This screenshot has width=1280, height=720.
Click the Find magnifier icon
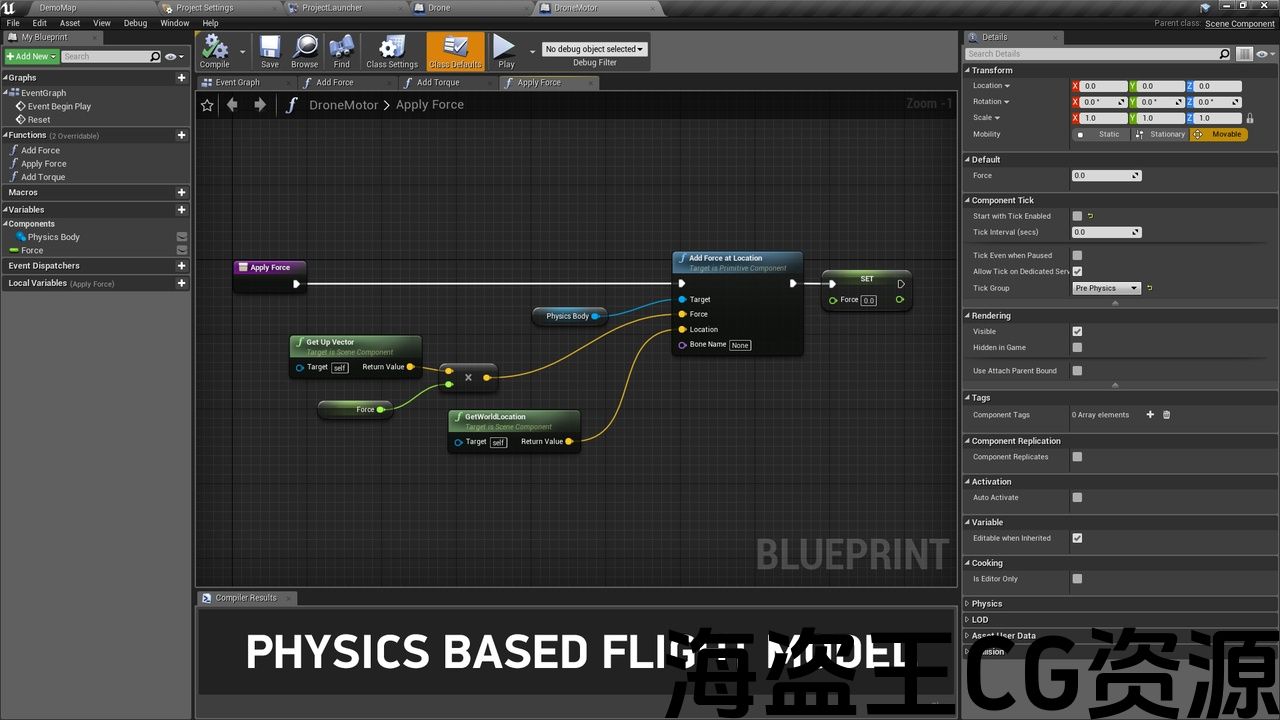[342, 49]
